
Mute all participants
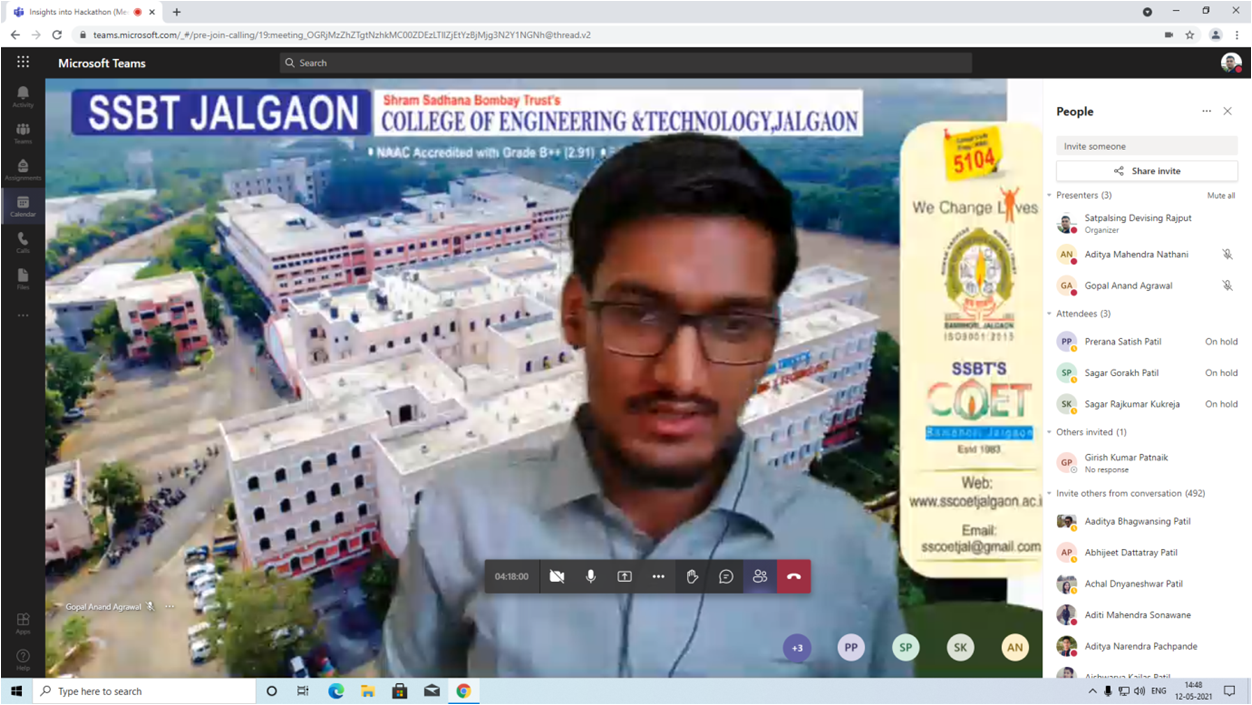(1221, 195)
